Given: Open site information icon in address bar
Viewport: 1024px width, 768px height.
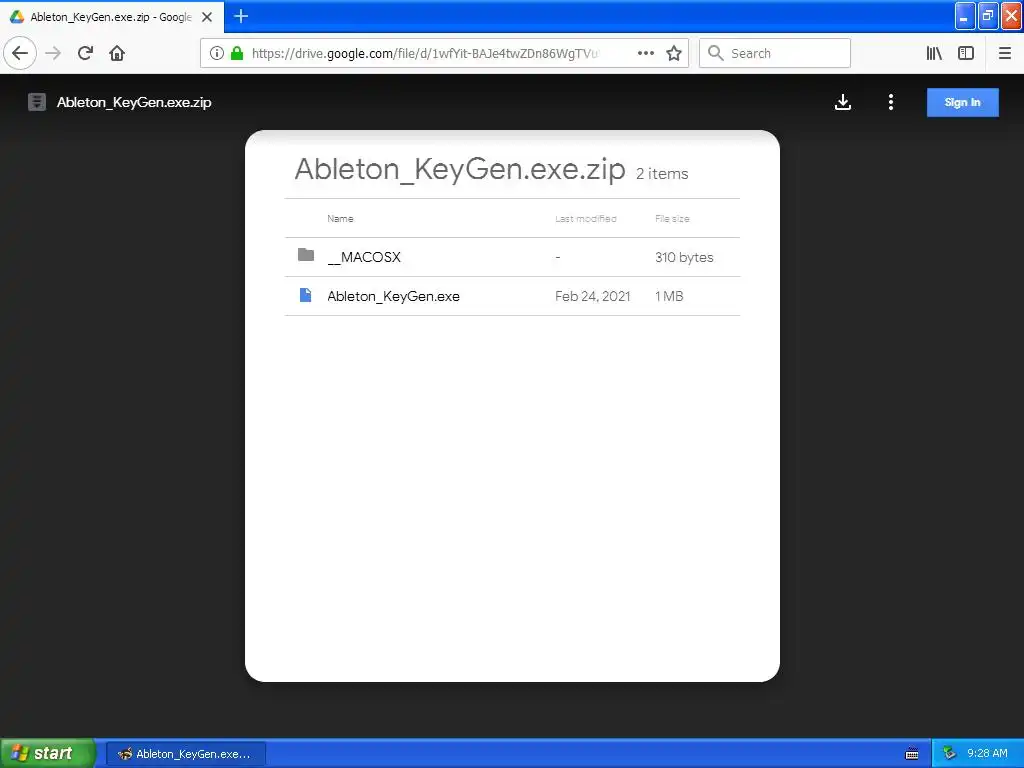Looking at the screenshot, I should 217,53.
